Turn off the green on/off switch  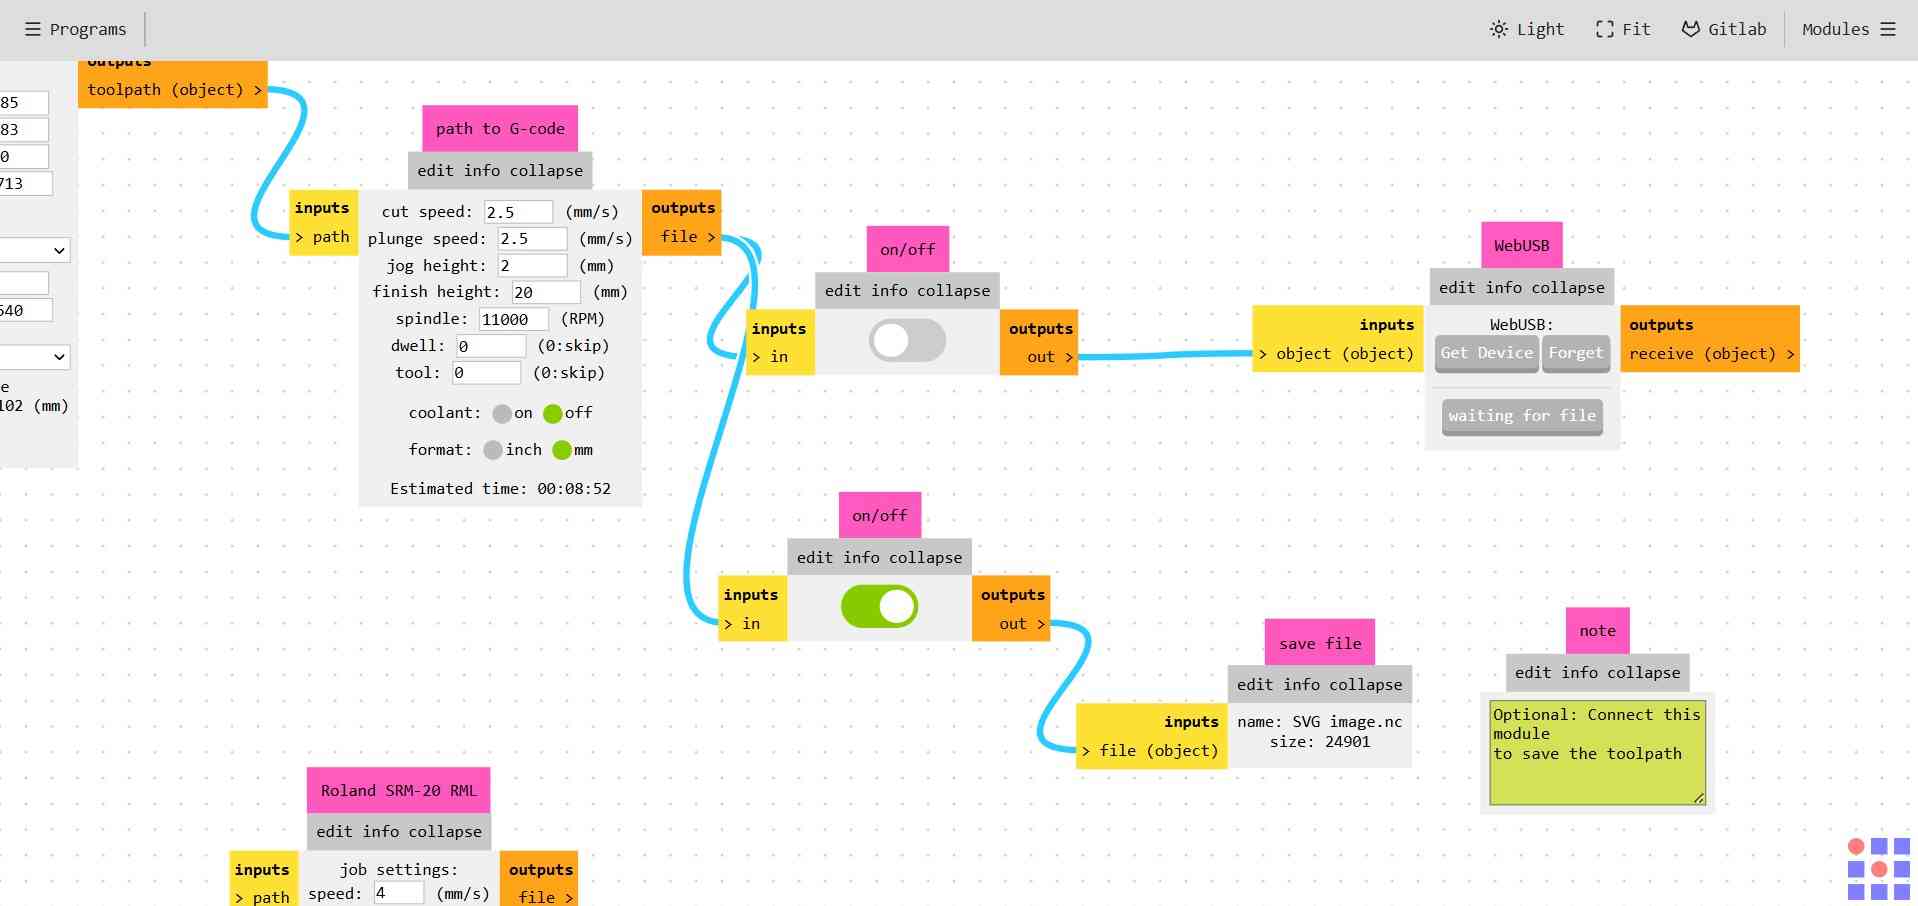click(x=879, y=606)
